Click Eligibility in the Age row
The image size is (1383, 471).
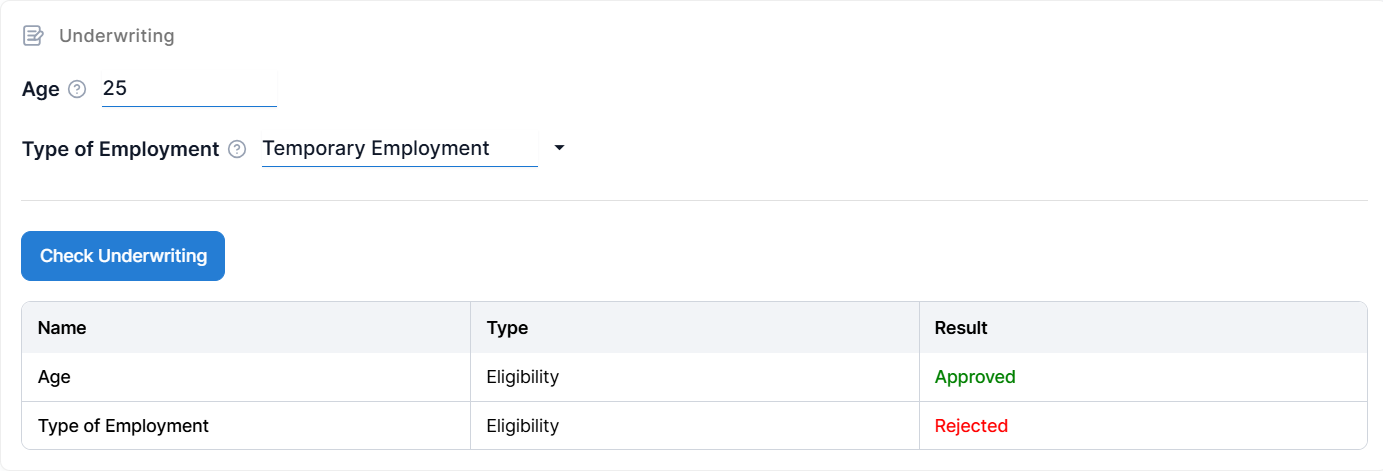[522, 377]
